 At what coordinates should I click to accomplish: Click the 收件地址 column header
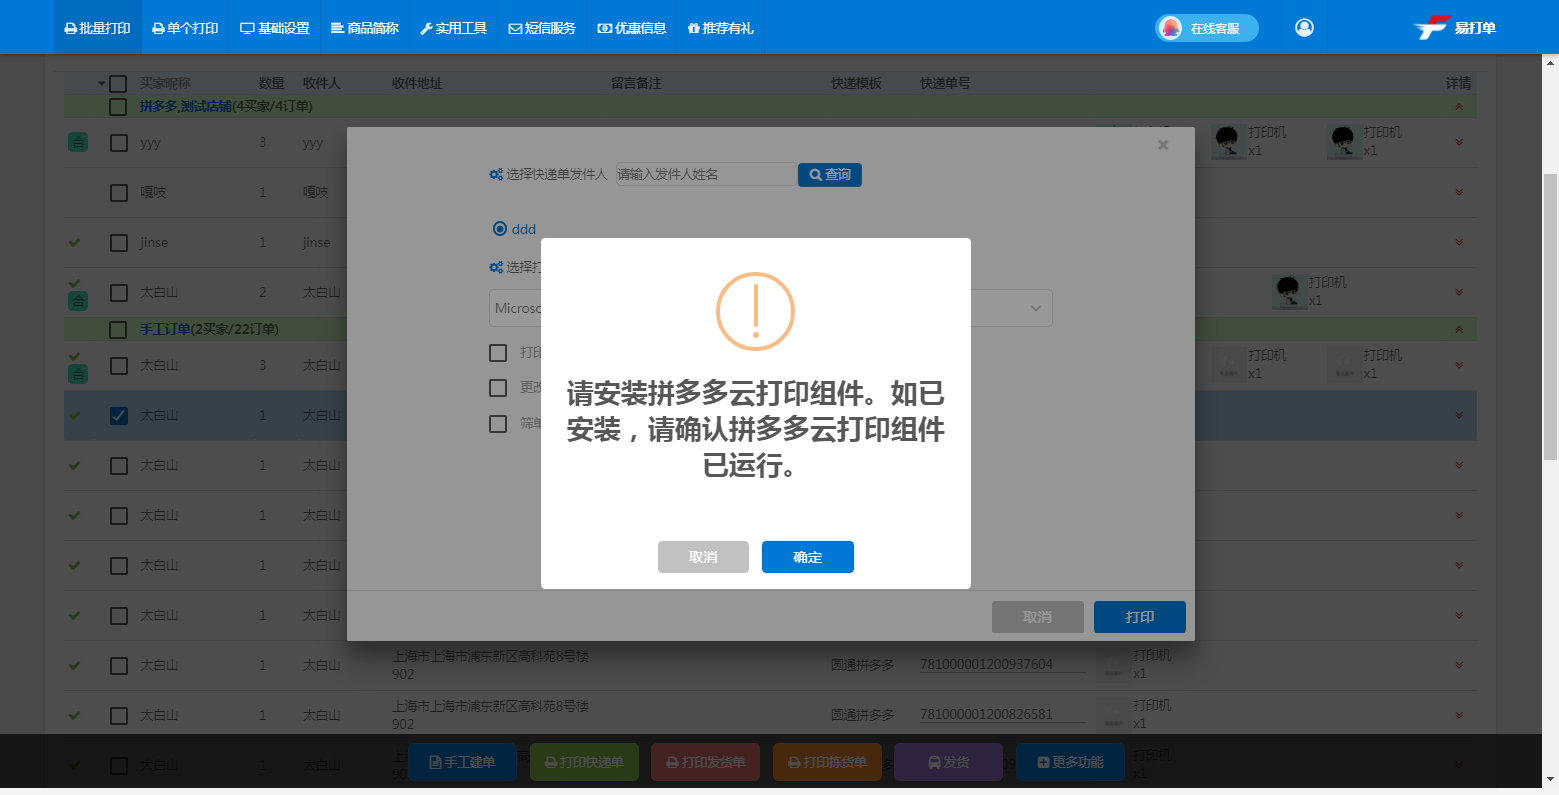(x=417, y=83)
